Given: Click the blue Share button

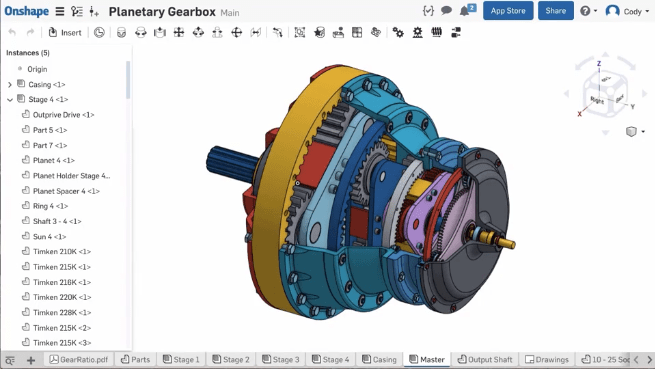Looking at the screenshot, I should [556, 11].
